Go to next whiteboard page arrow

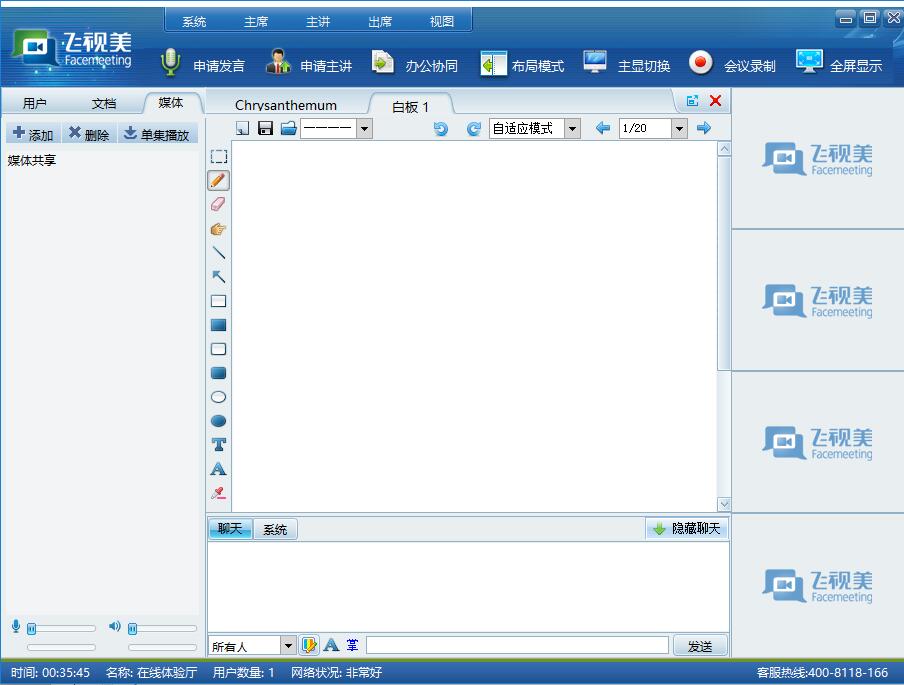[x=704, y=128]
